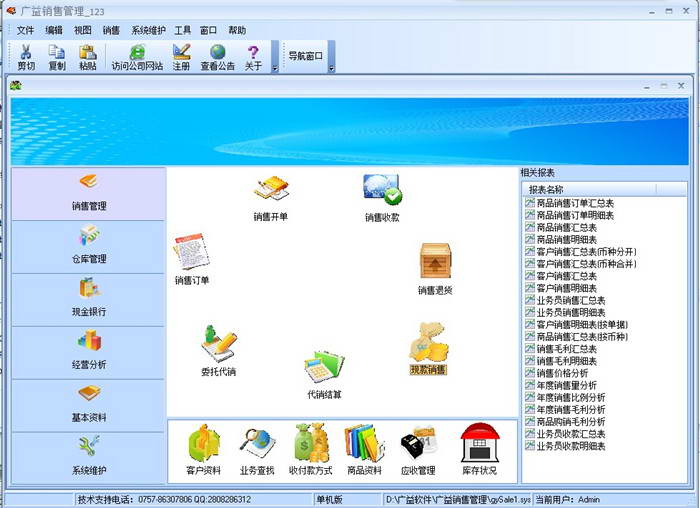Open report 销售价格分析
The image size is (700, 508).
(562, 373)
